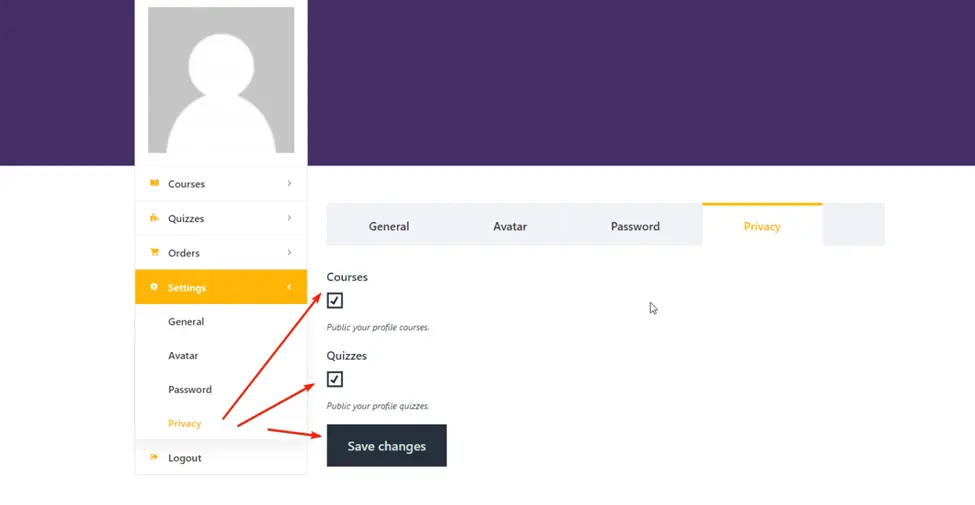
Task: Open Avatar under Settings sidebar
Action: pyautogui.click(x=183, y=356)
